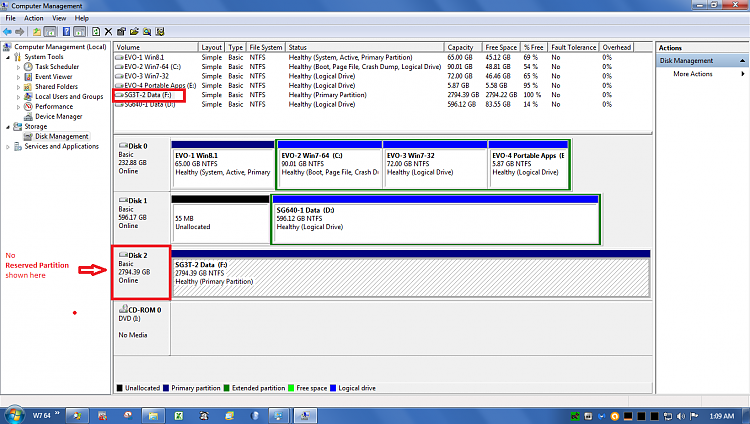The height and width of the screenshot is (424, 750).
Task: Select Performance in the tree
Action: [x=54, y=107]
